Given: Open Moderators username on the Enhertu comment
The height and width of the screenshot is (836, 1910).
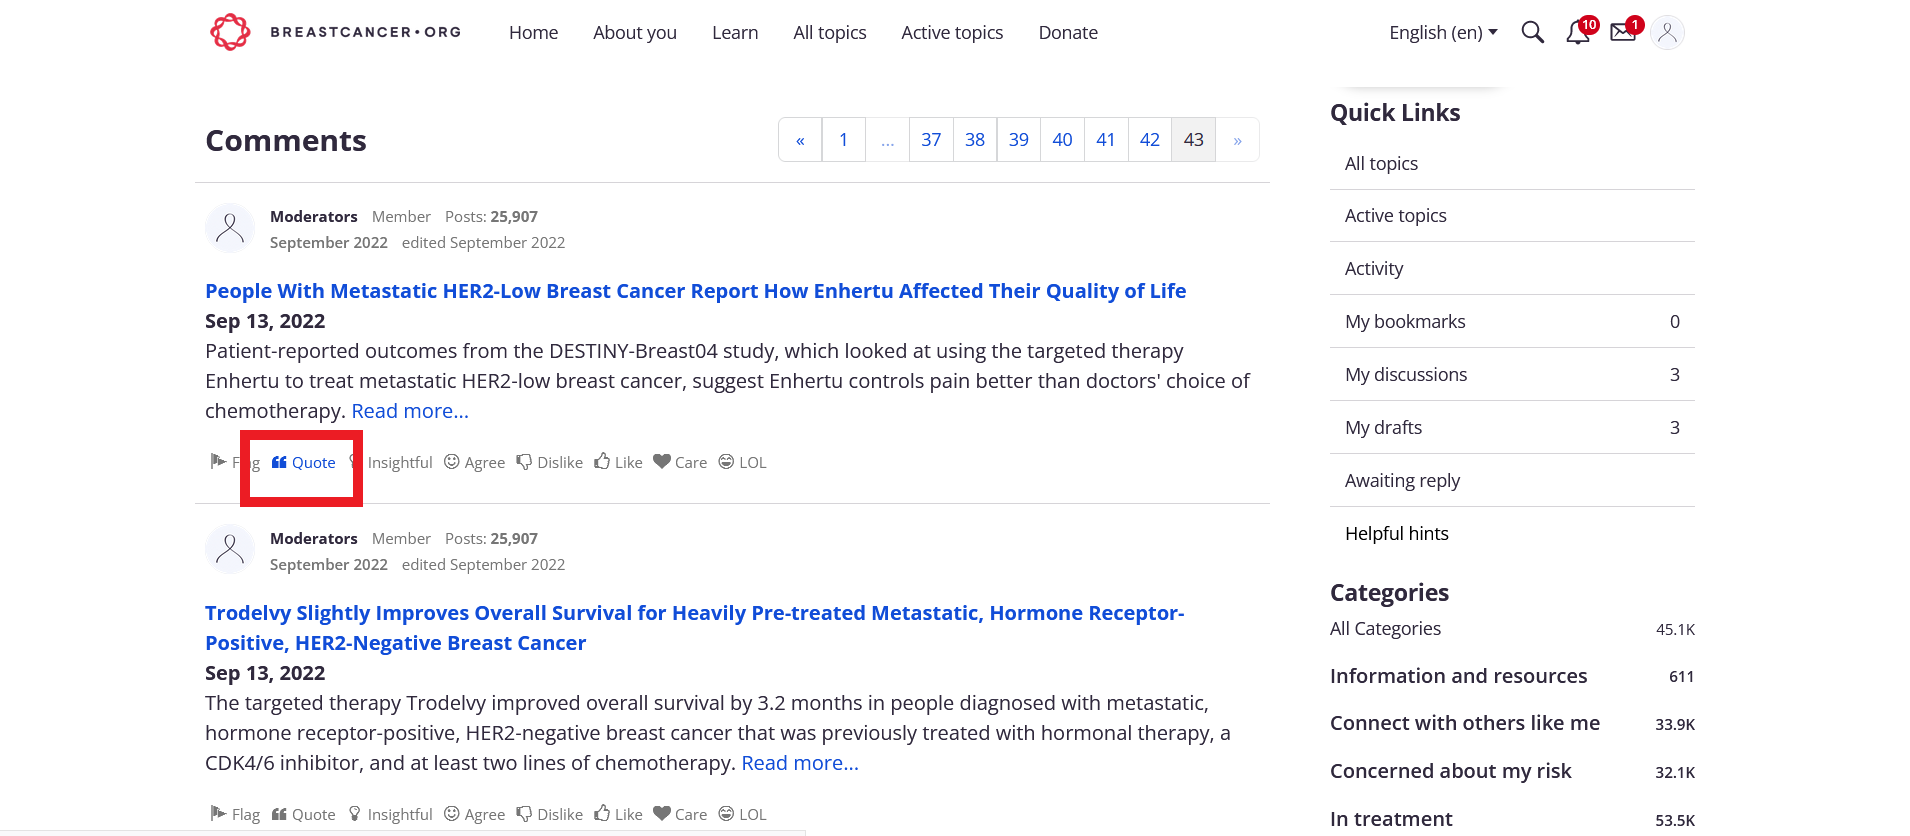Looking at the screenshot, I should point(314,216).
